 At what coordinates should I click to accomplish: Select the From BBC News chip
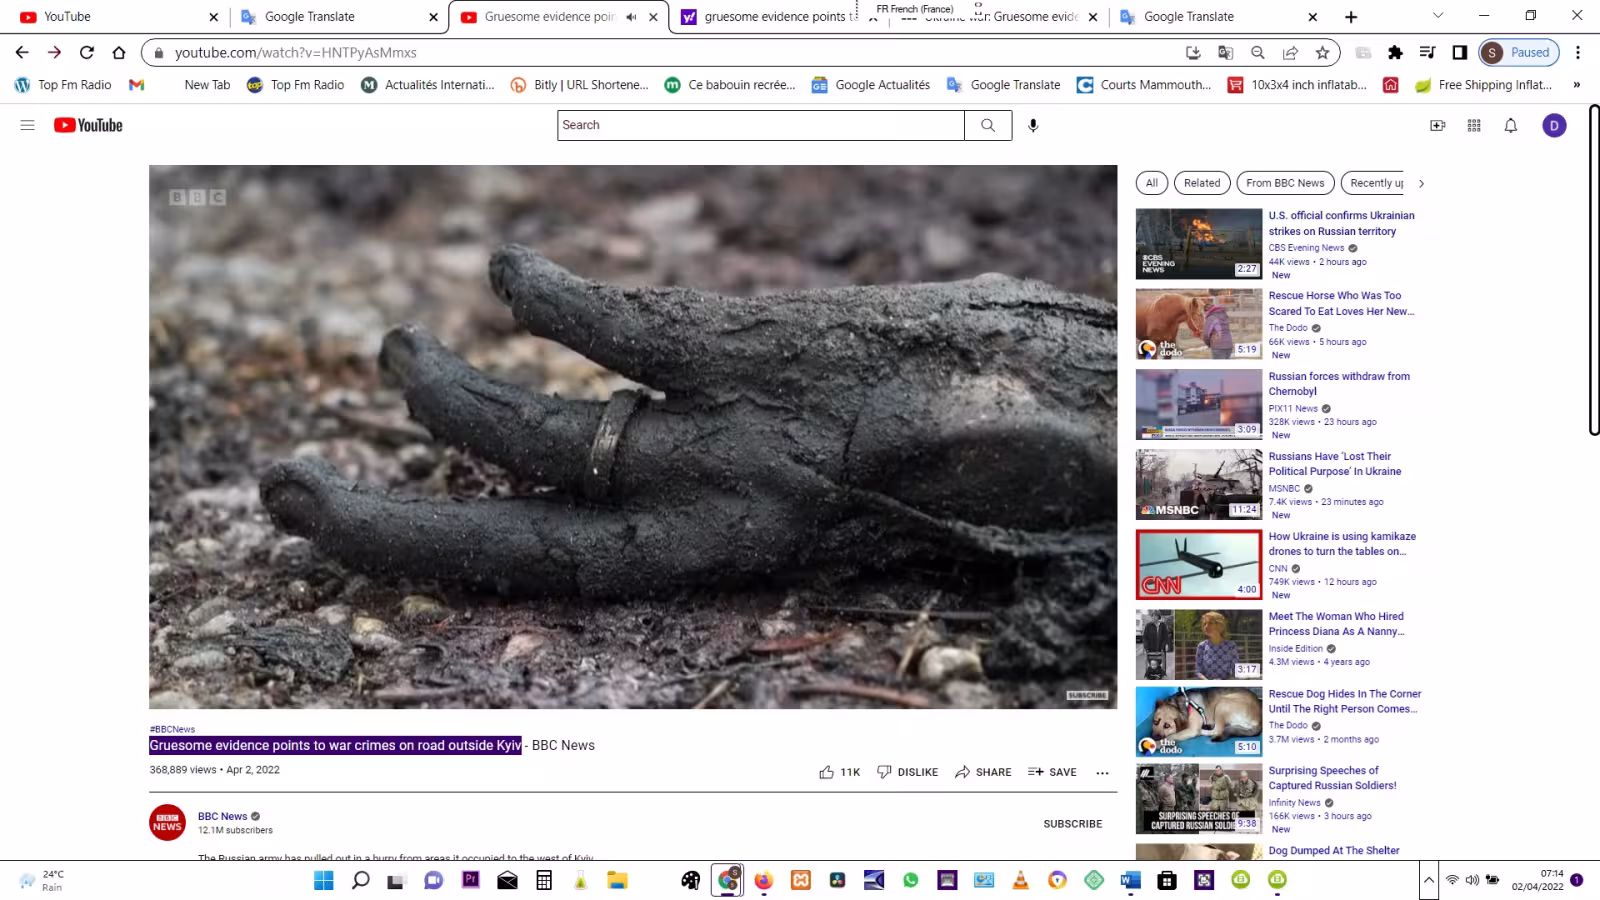tap(1285, 183)
